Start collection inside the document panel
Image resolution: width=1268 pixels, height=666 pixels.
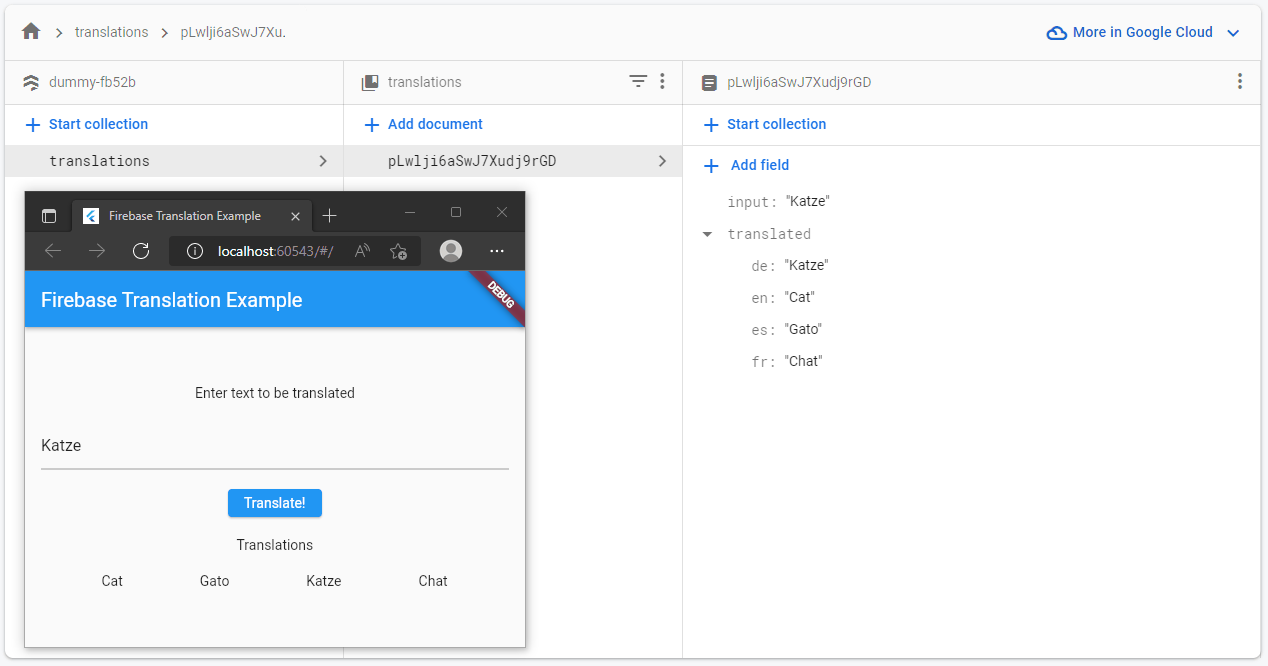click(765, 124)
